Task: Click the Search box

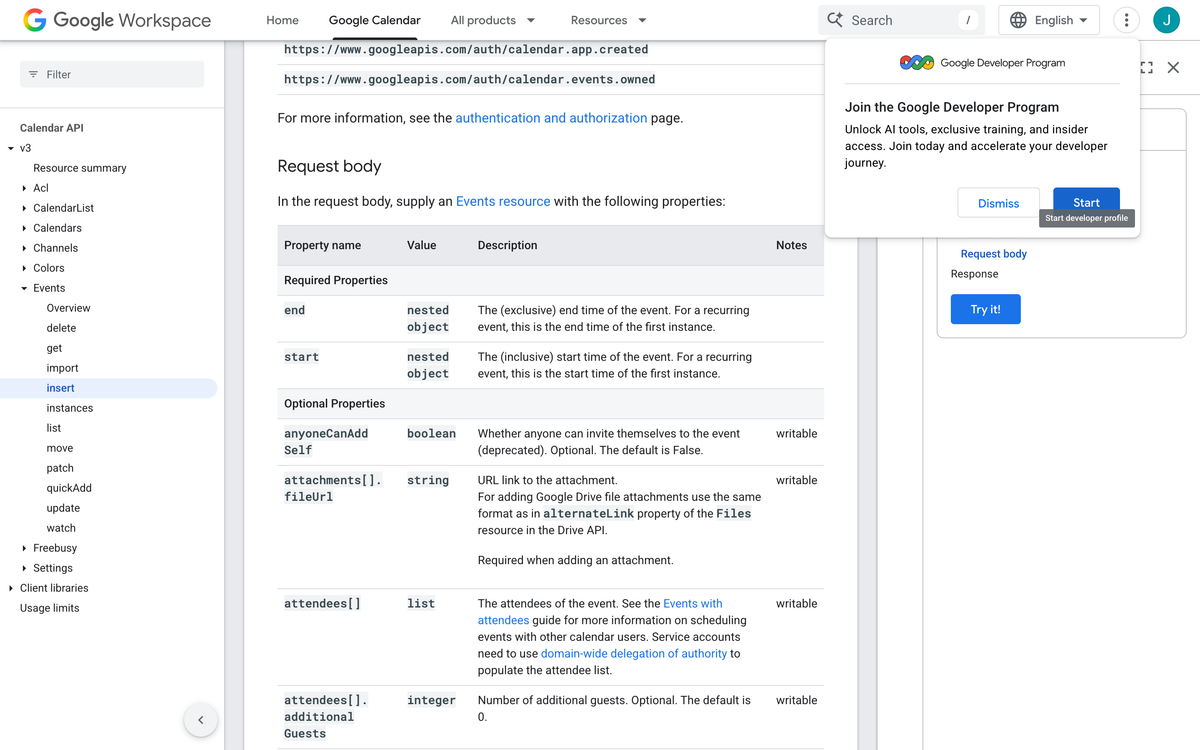Action: [x=901, y=20]
